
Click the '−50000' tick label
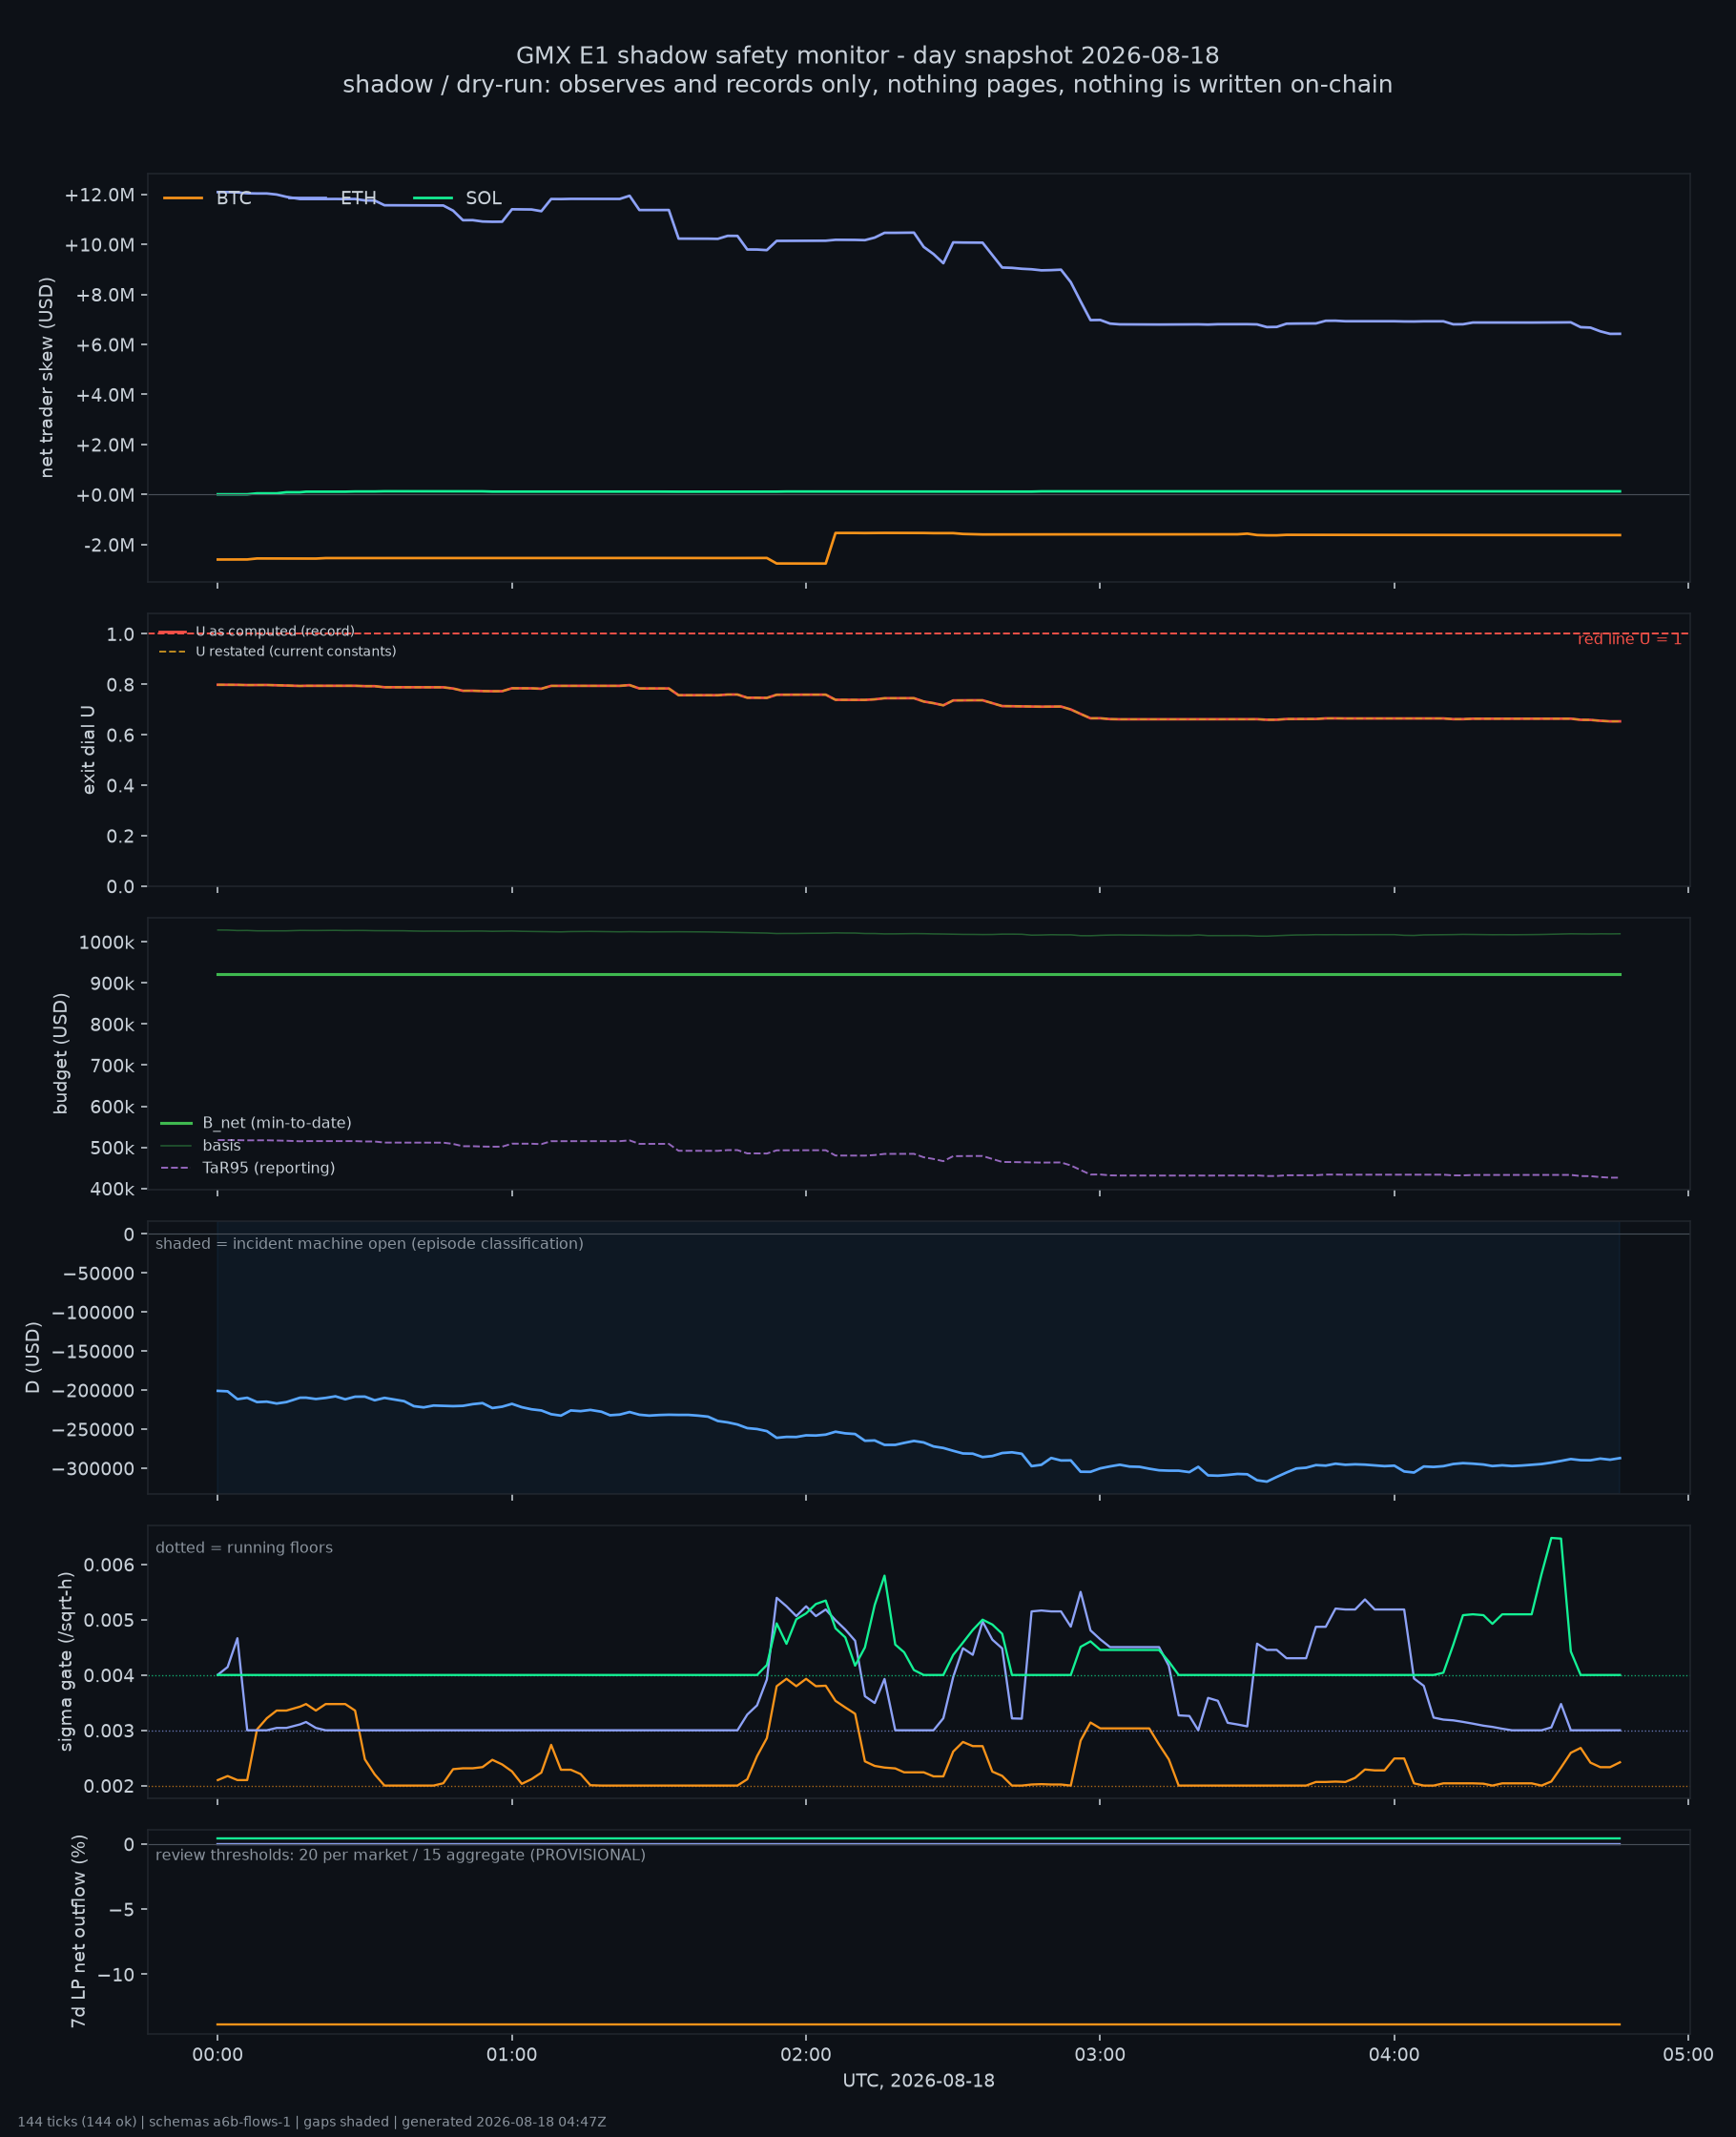click(98, 1273)
